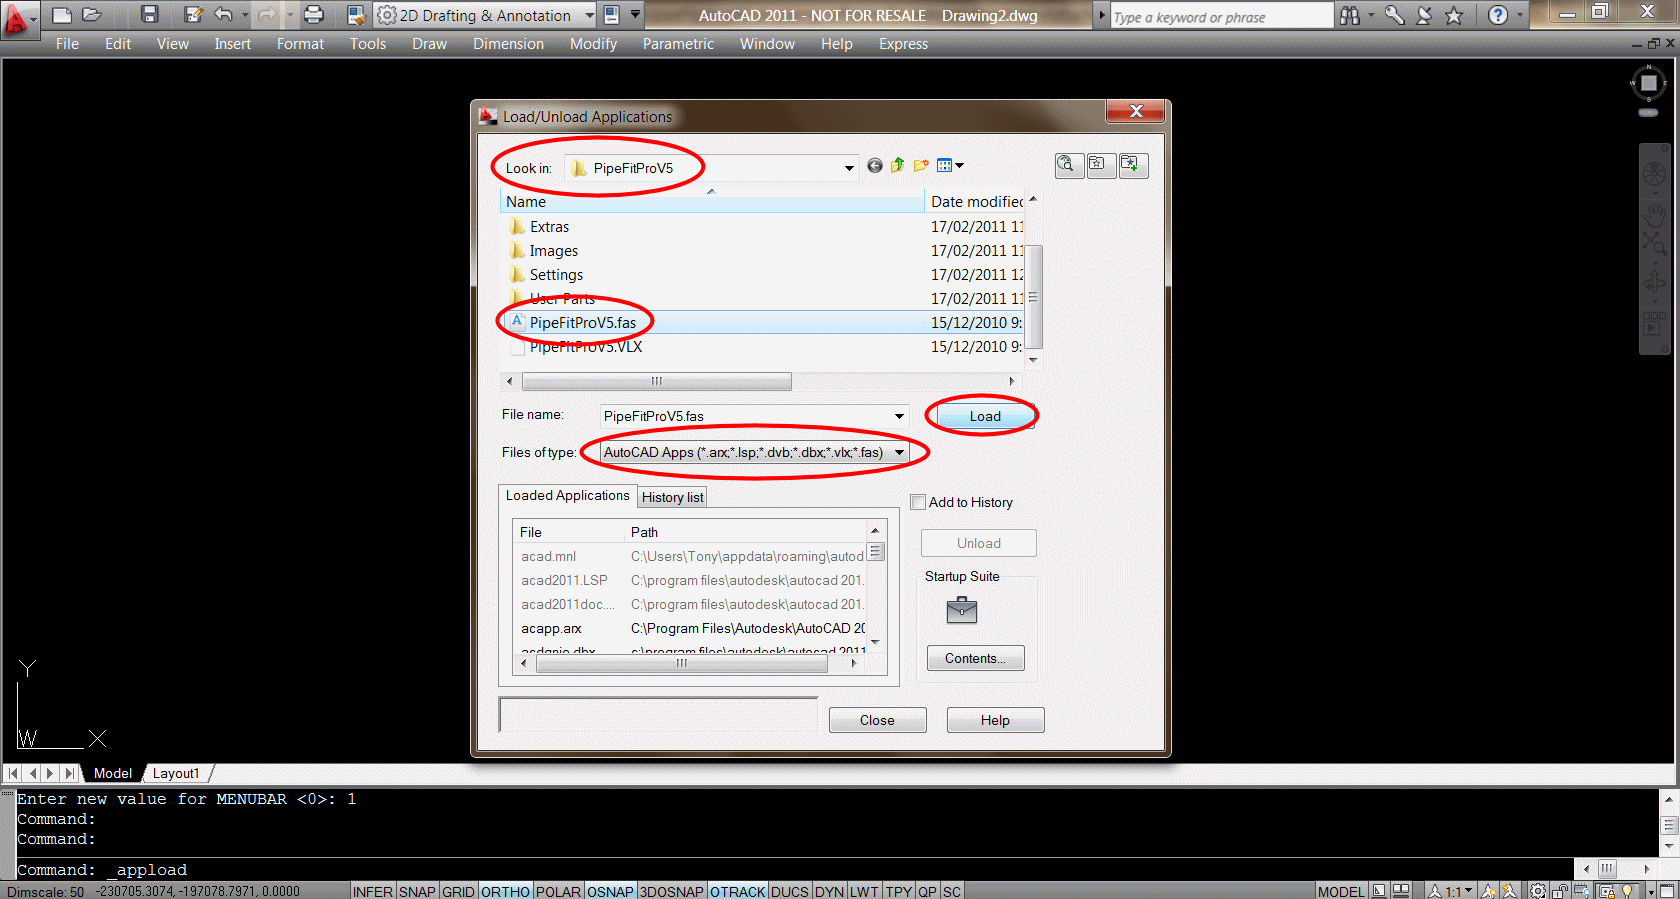Click the toolbar lock padlock icon

(x=1560, y=891)
